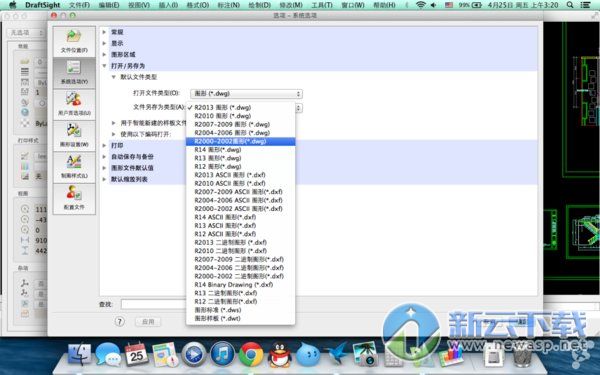Choose R13 图形(*.dwg) option
600x375 pixels.
240,158
